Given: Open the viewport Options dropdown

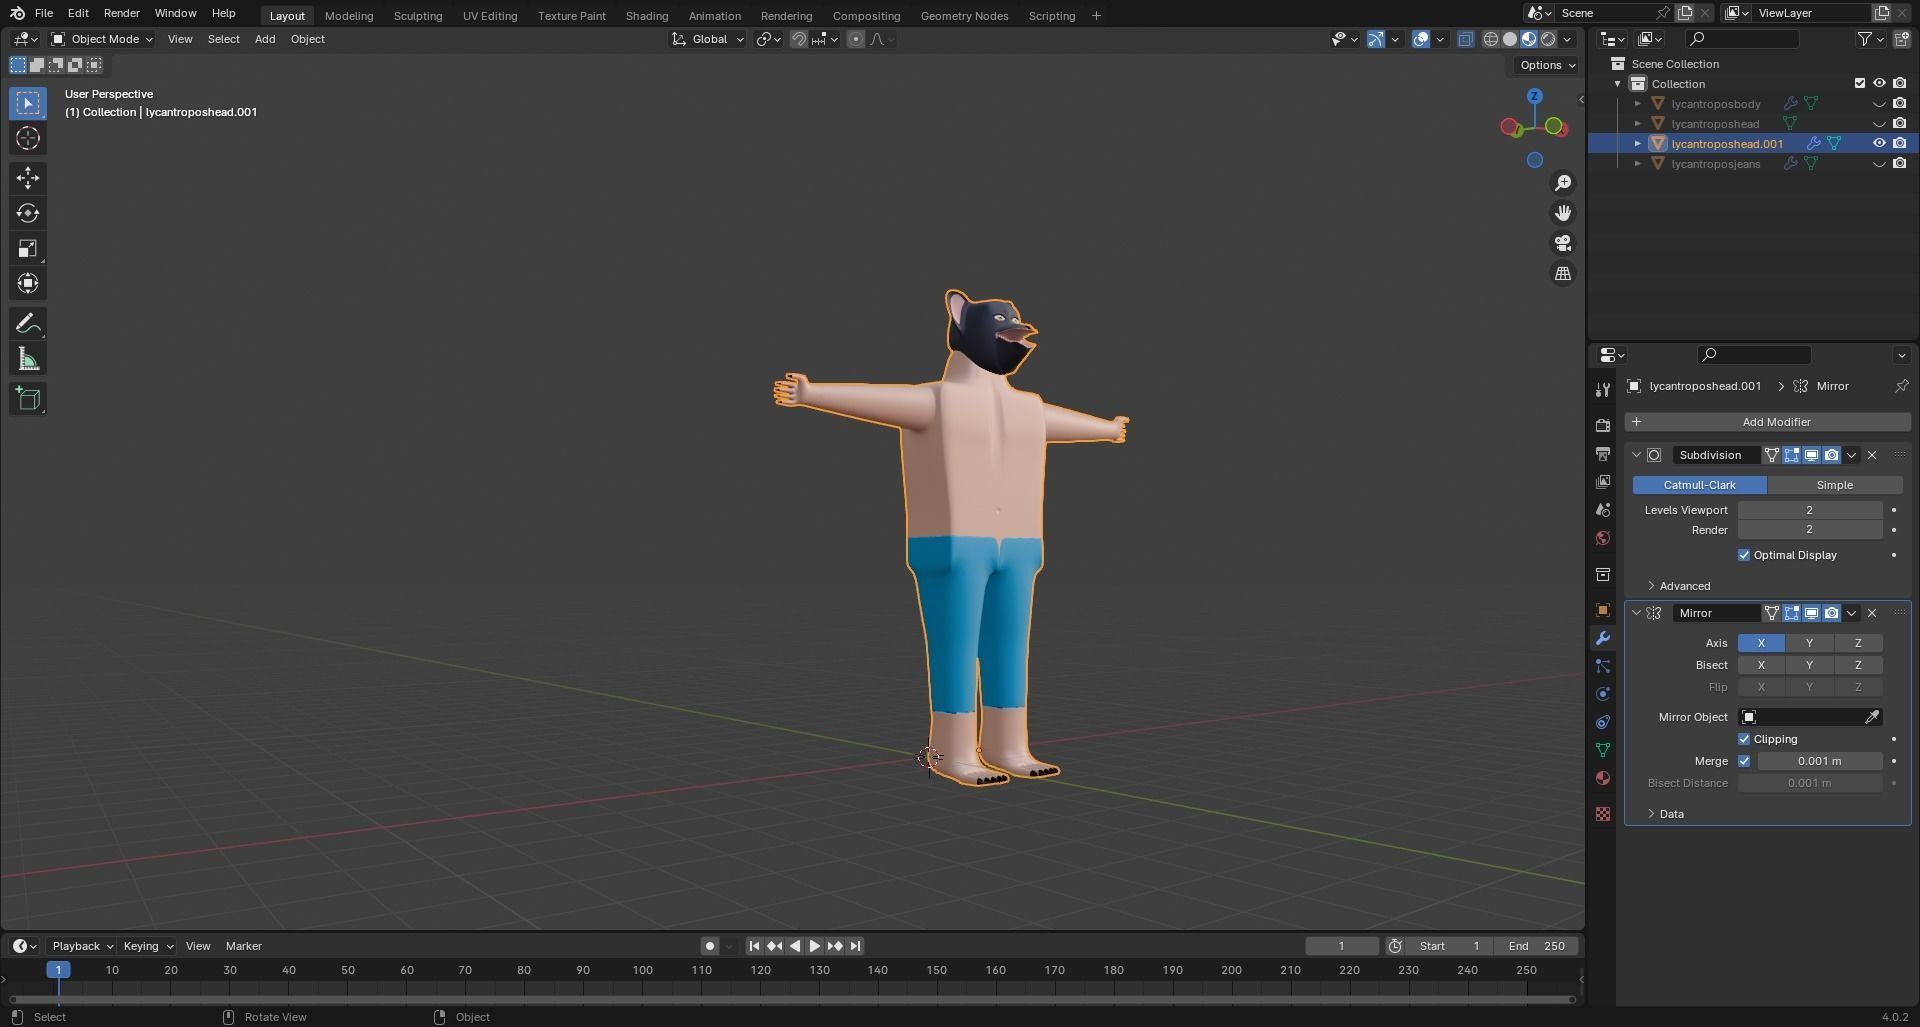Looking at the screenshot, I should 1546,65.
